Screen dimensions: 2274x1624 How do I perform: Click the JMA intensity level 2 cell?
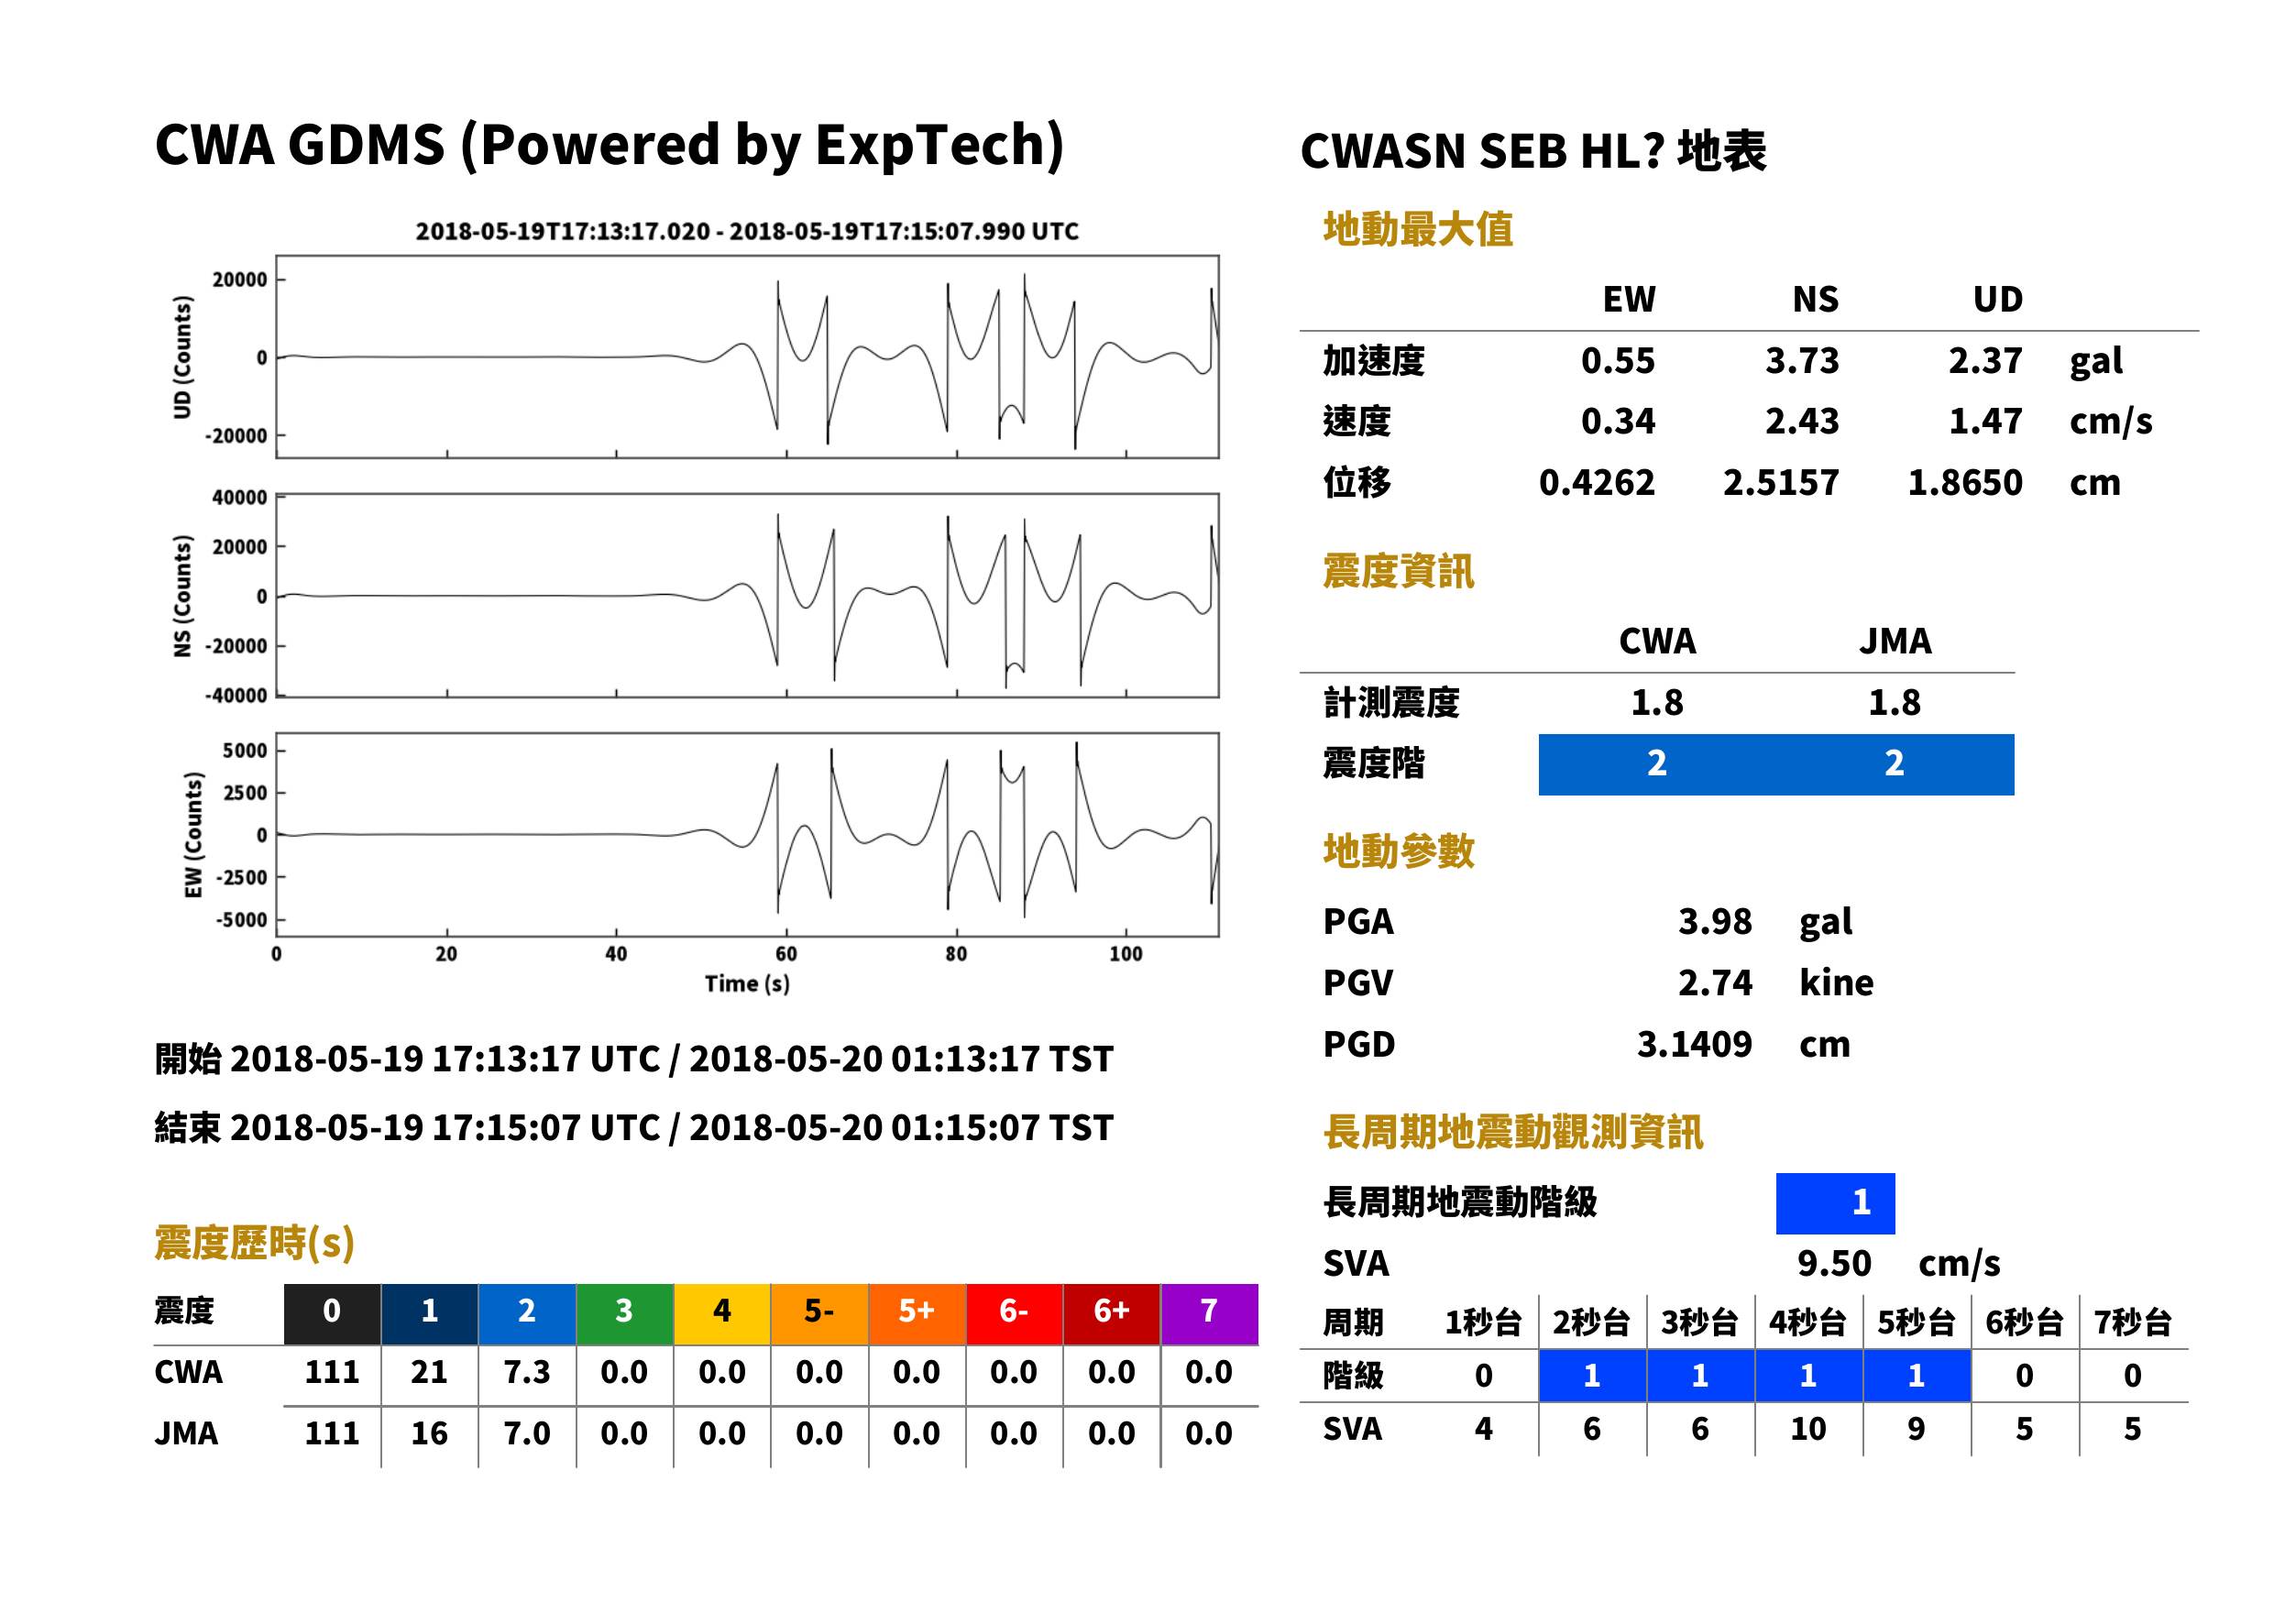click(x=1895, y=764)
